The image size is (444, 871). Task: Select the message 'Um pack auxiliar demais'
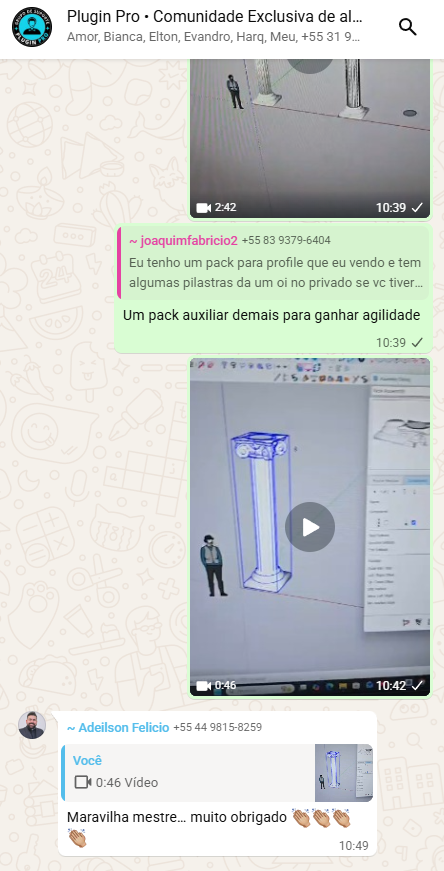[271, 316]
